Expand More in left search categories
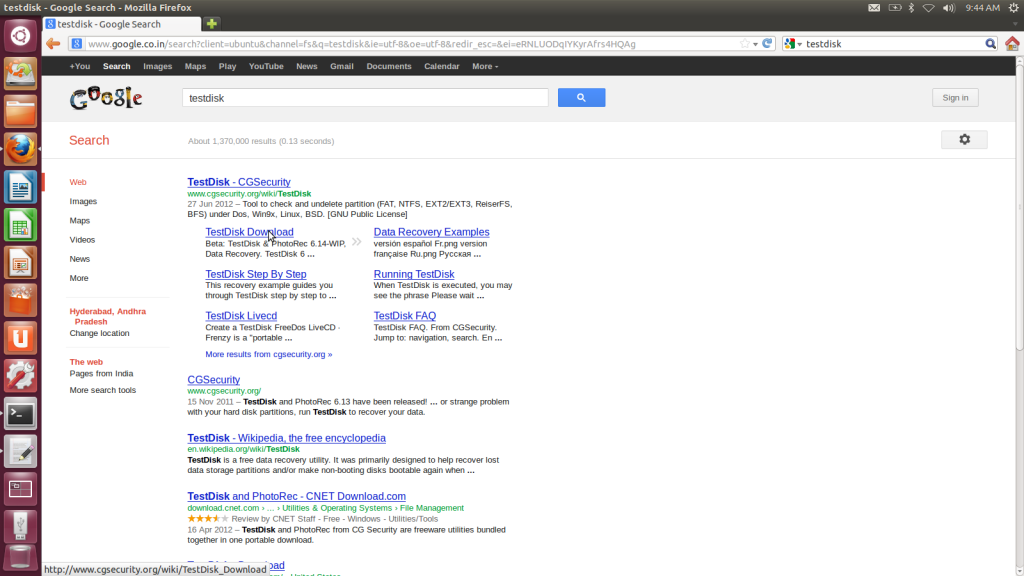Viewport: 1024px width, 576px height. [x=79, y=278]
